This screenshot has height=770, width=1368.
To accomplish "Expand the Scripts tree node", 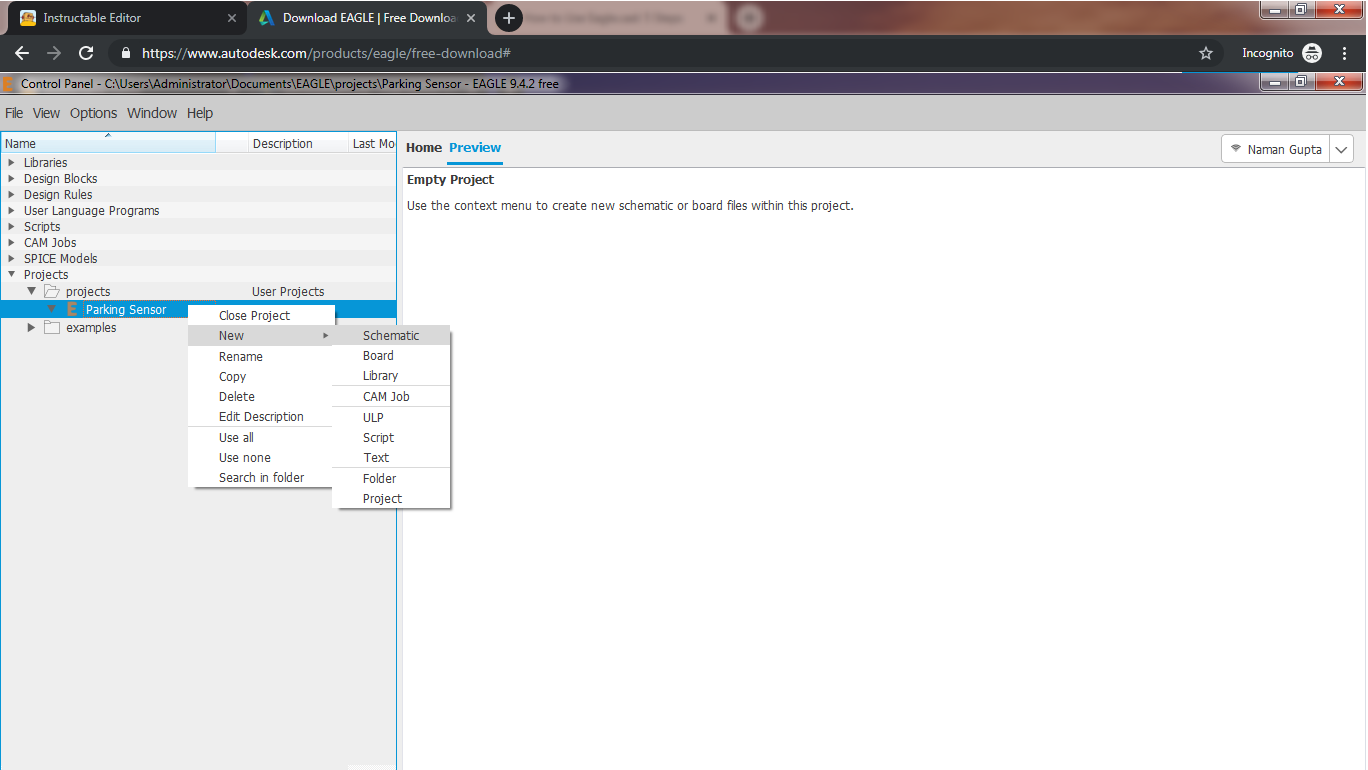I will coord(11,227).
